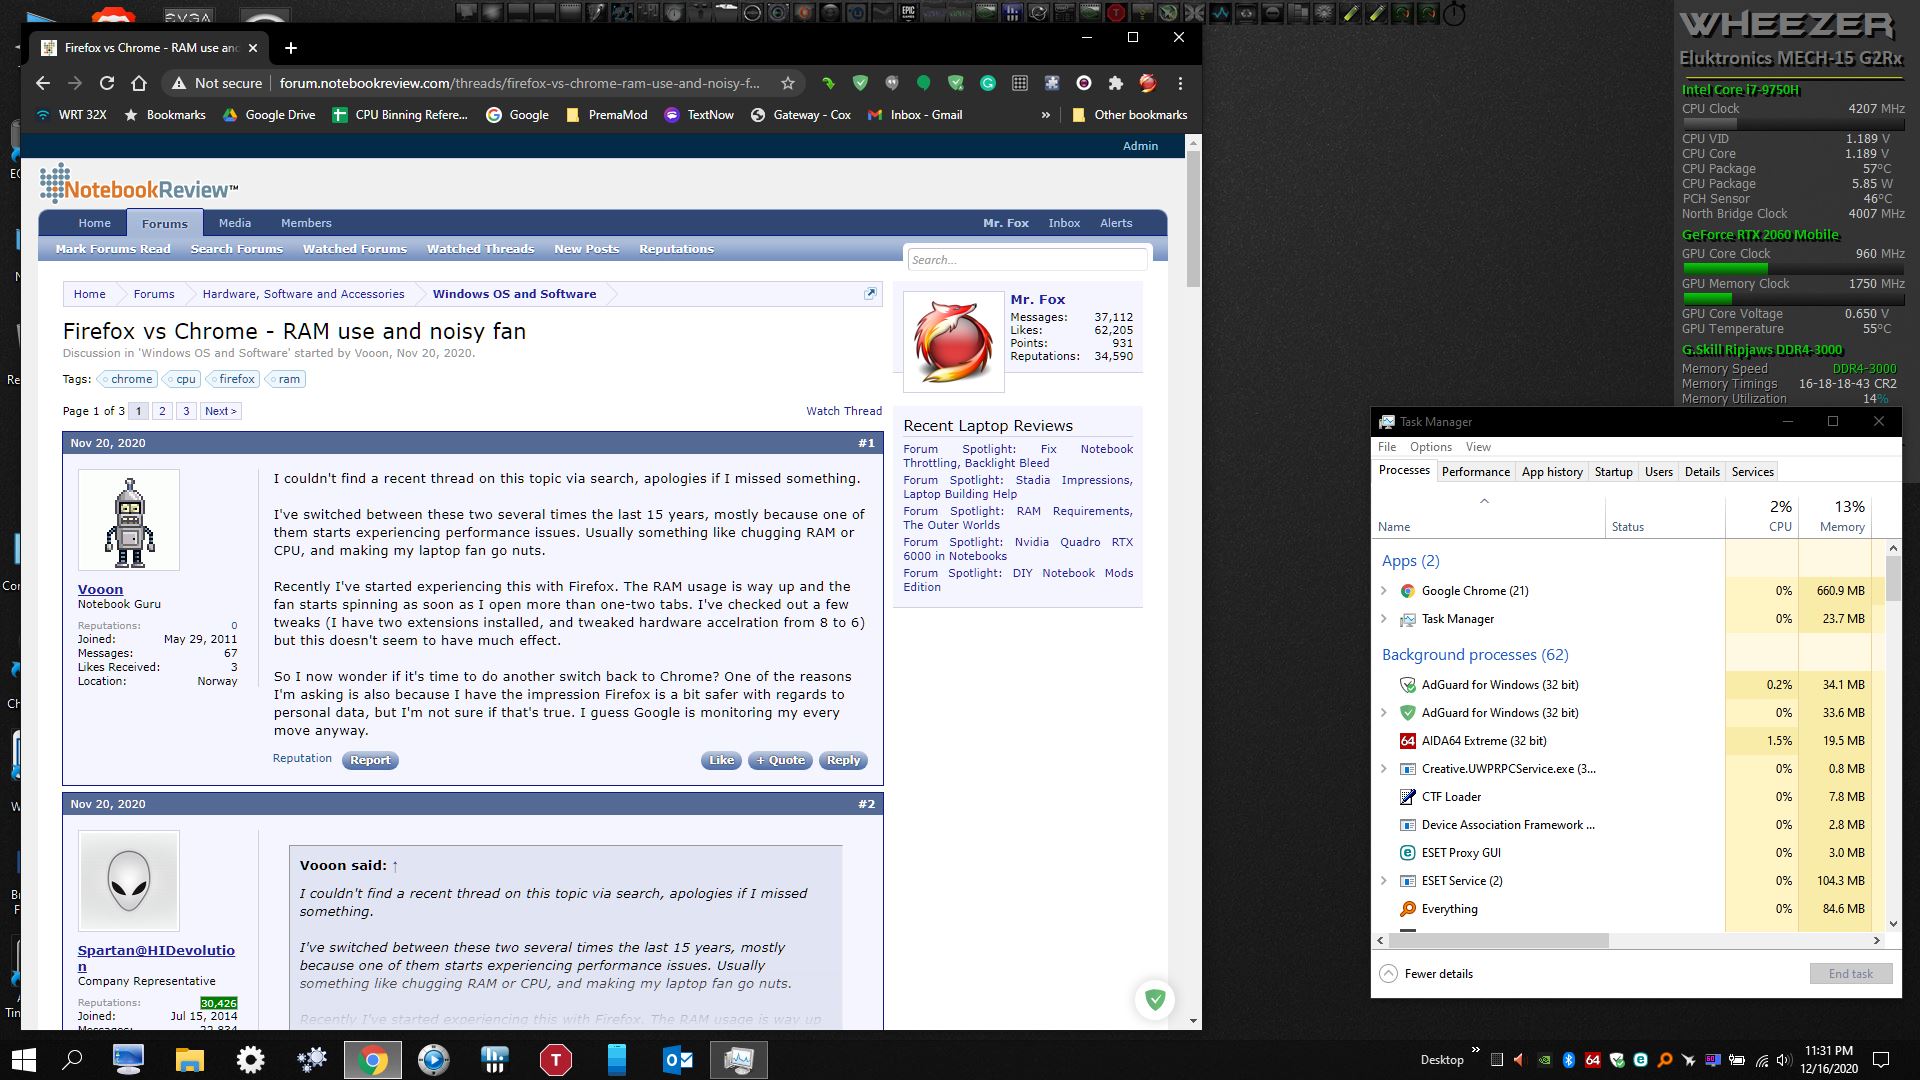
Task: Click the AdGuard shield extension icon in Chrome
Action: pyautogui.click(x=860, y=83)
